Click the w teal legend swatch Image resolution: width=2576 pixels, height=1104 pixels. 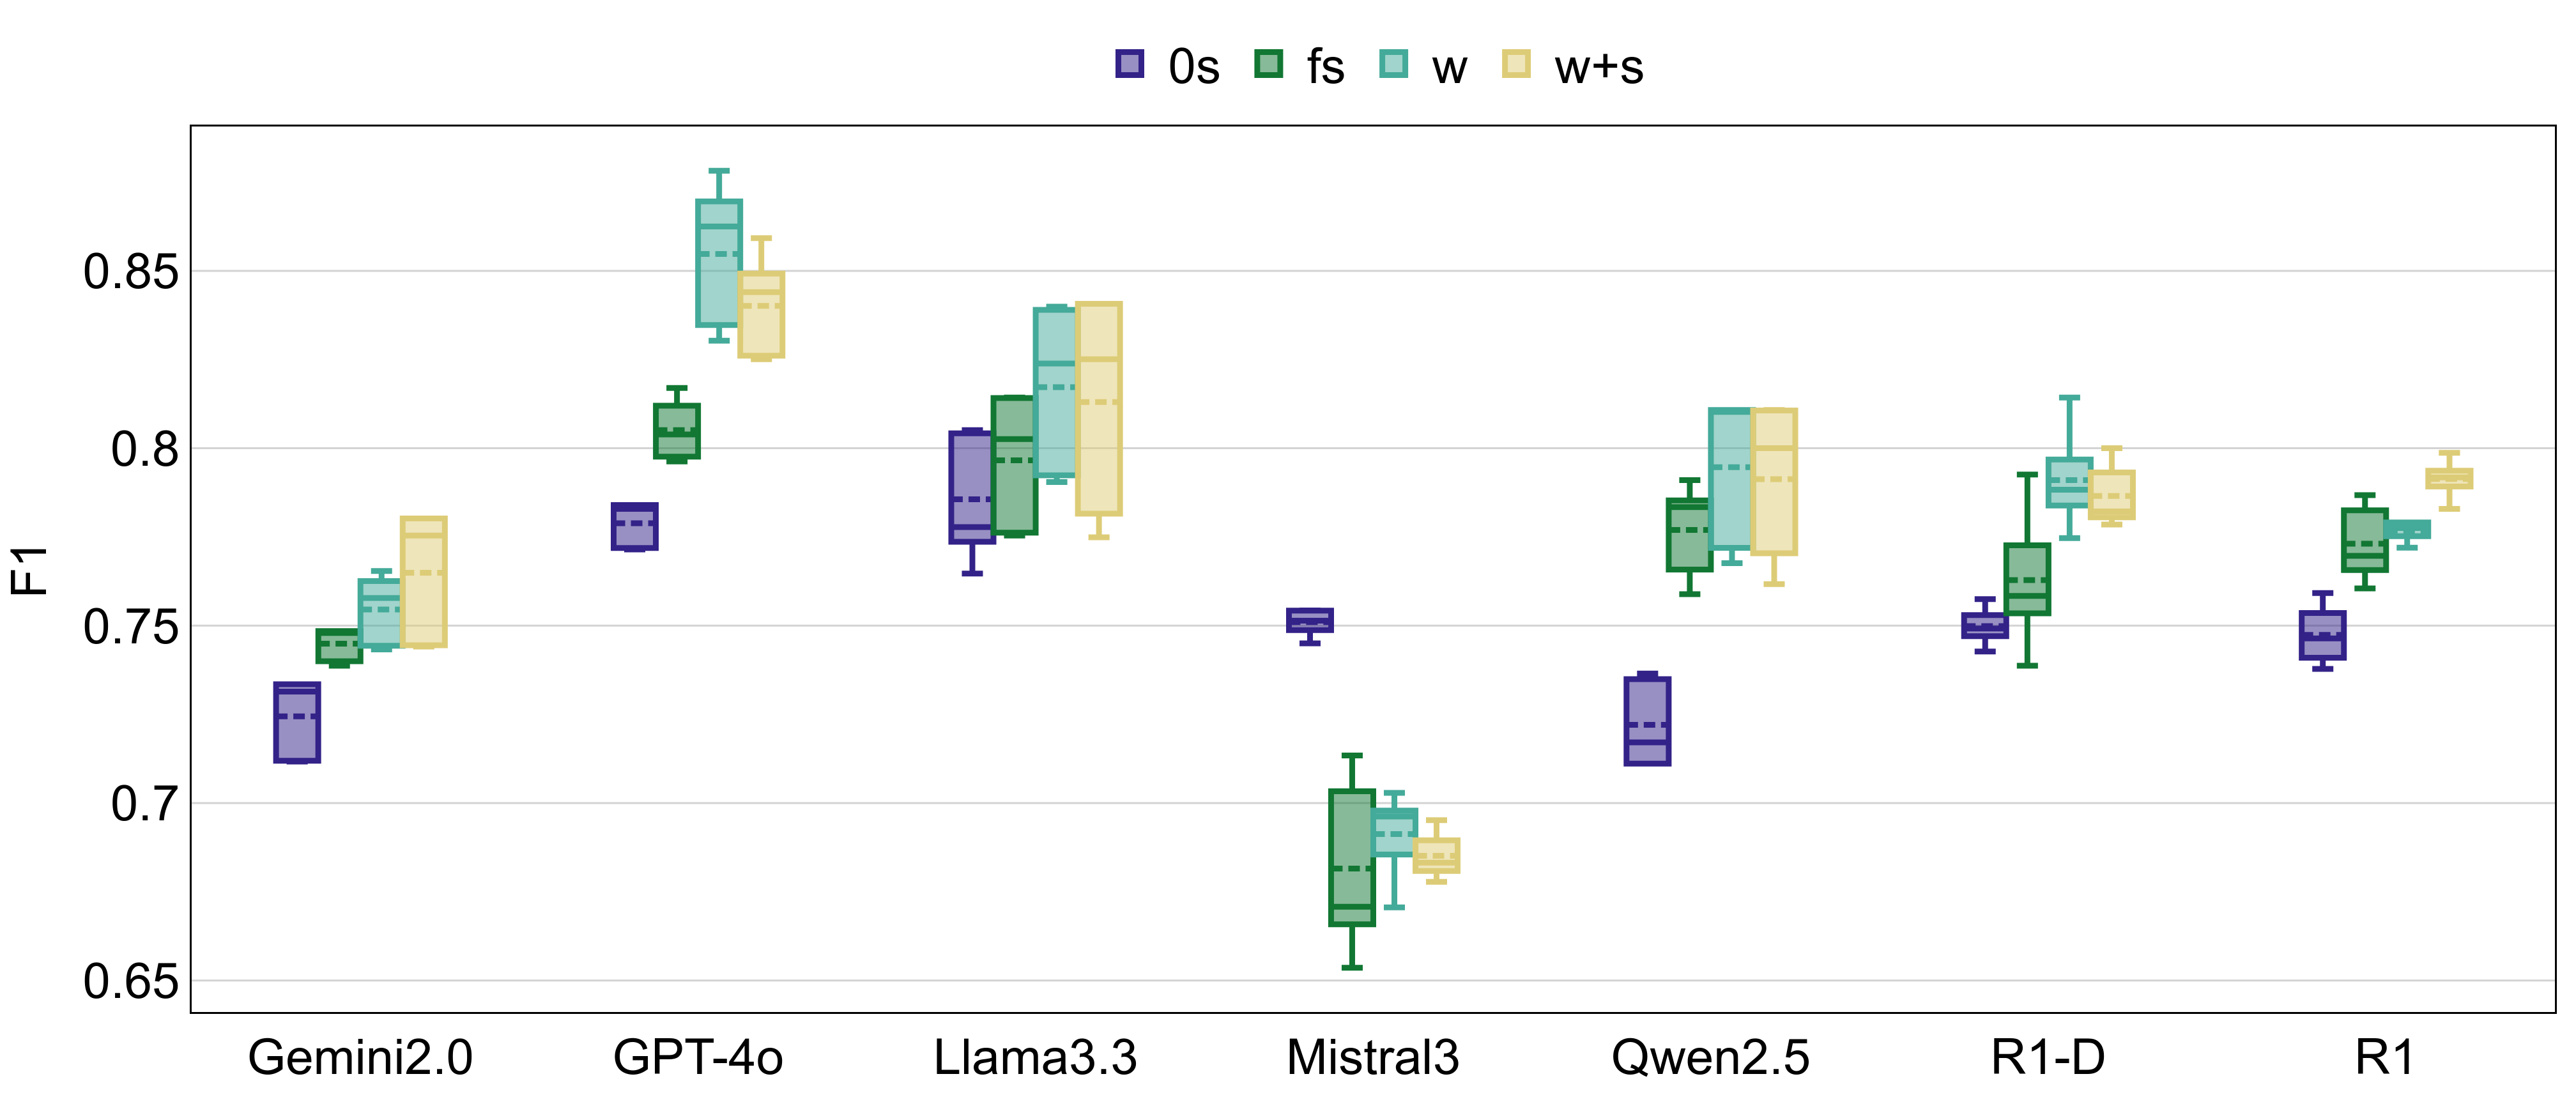pyautogui.click(x=1393, y=65)
